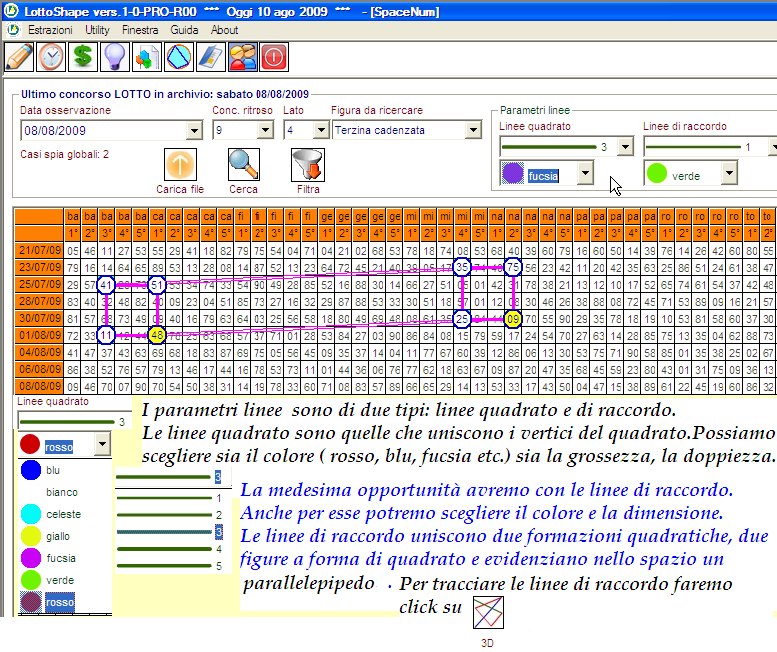Open the Estrazioni menu
This screenshot has height=652, width=777.
click(x=50, y=30)
